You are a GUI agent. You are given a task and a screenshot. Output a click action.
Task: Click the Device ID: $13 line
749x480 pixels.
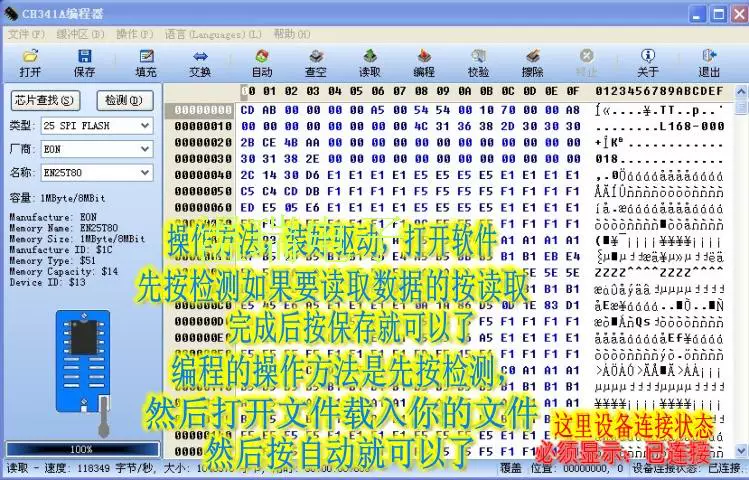[x=47, y=282]
